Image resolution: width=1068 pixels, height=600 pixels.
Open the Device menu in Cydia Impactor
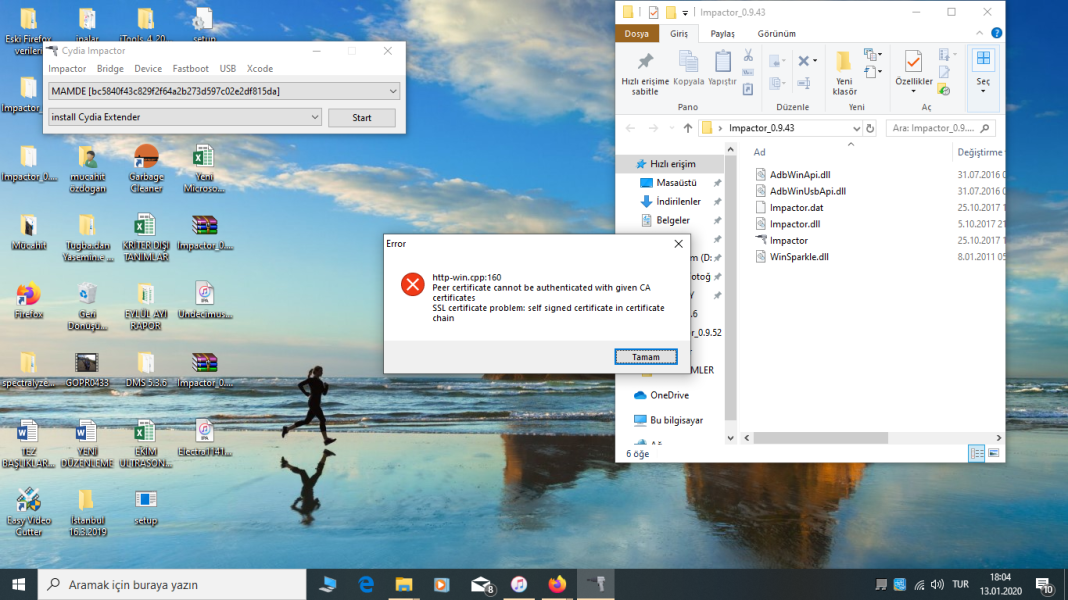click(148, 69)
